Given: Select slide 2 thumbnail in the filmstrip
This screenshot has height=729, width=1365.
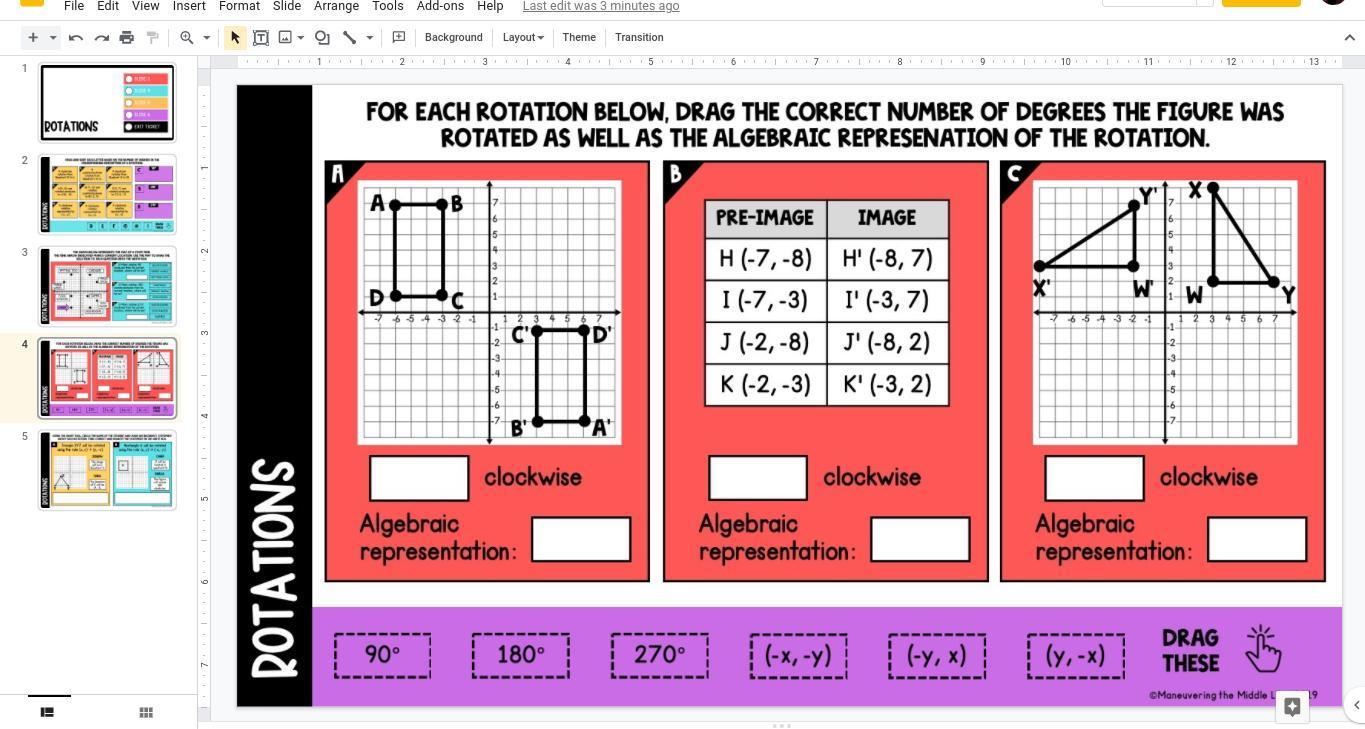Looking at the screenshot, I should [107, 194].
